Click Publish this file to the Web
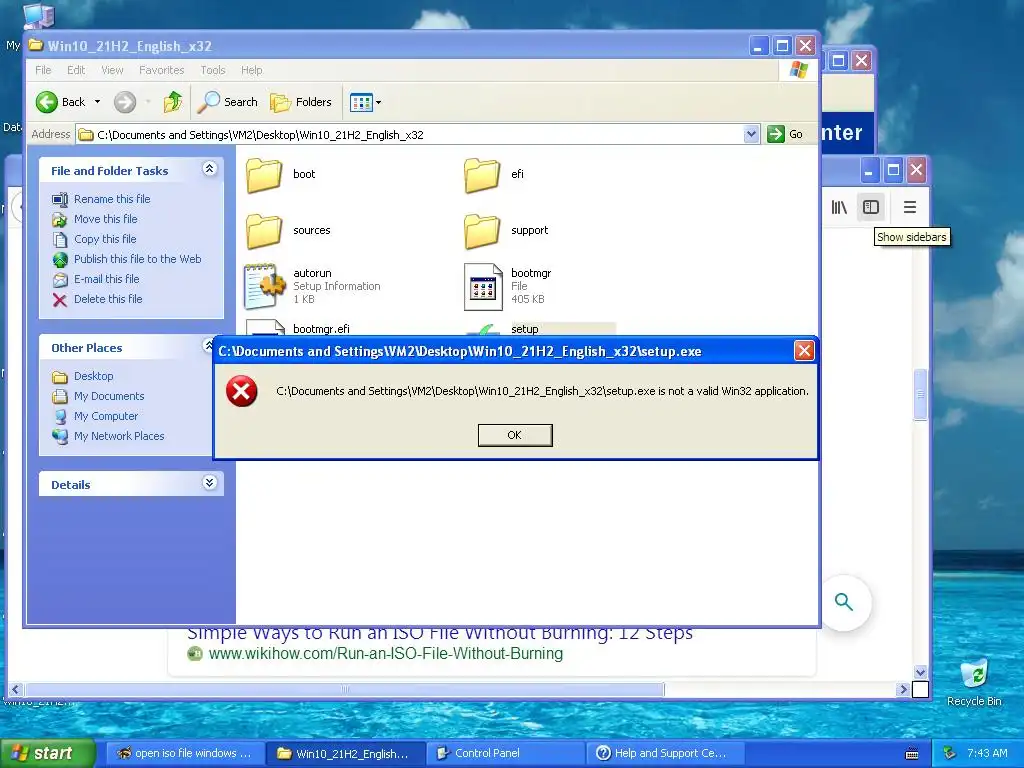This screenshot has width=1024, height=768. (137, 259)
